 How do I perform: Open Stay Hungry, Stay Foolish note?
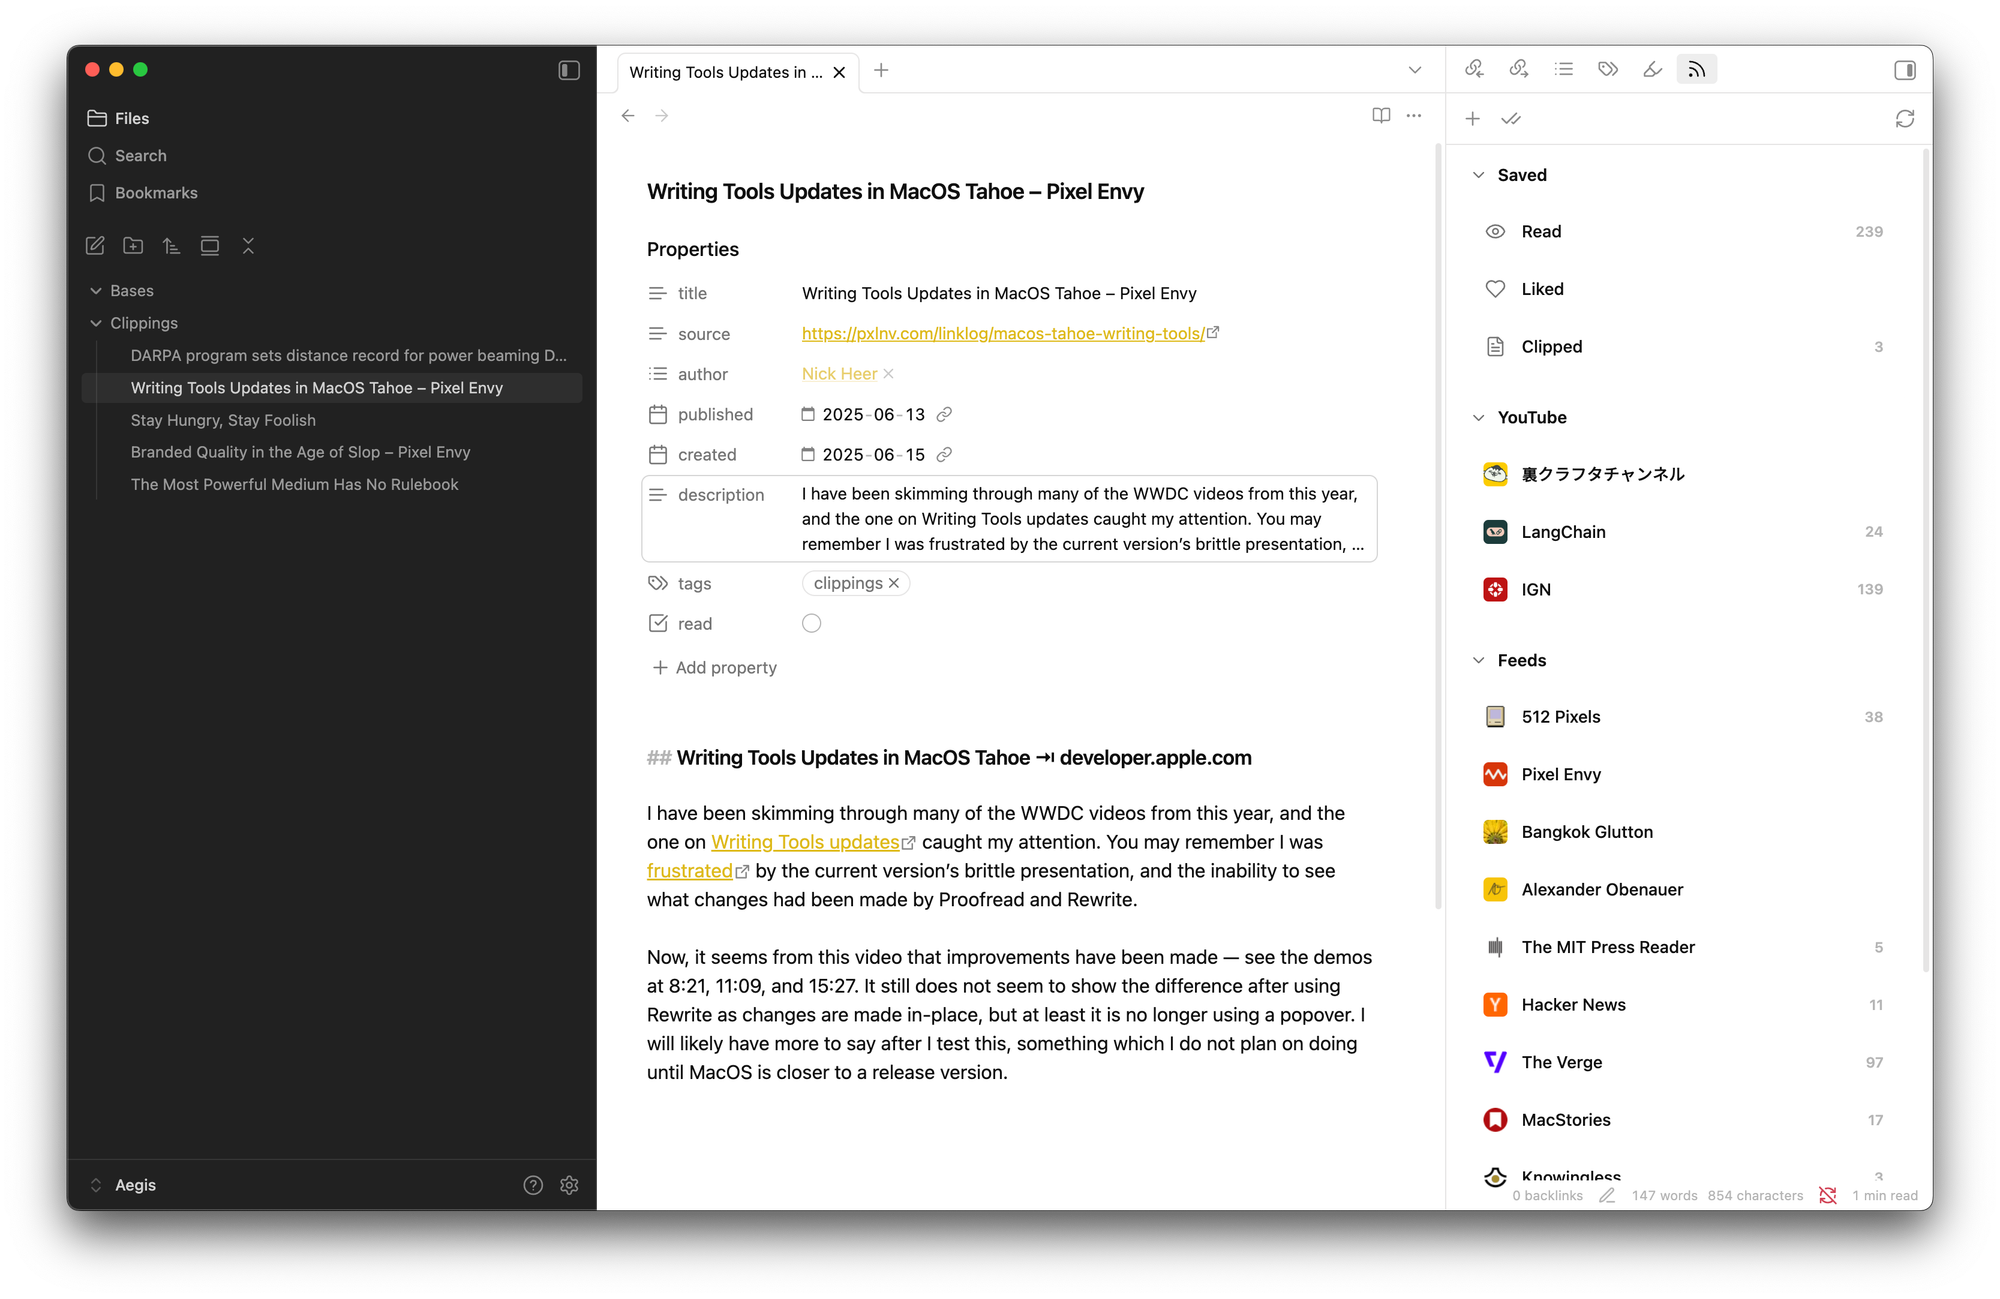coord(223,420)
